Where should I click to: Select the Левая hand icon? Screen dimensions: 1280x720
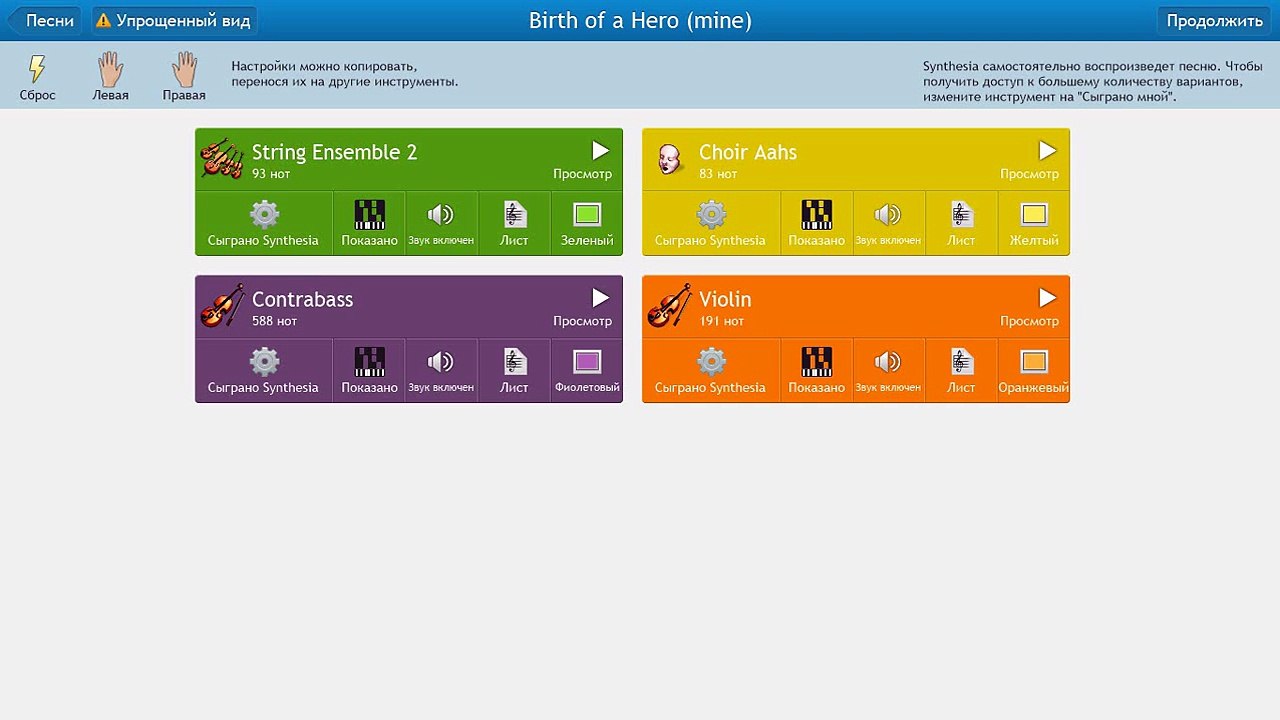tap(110, 69)
